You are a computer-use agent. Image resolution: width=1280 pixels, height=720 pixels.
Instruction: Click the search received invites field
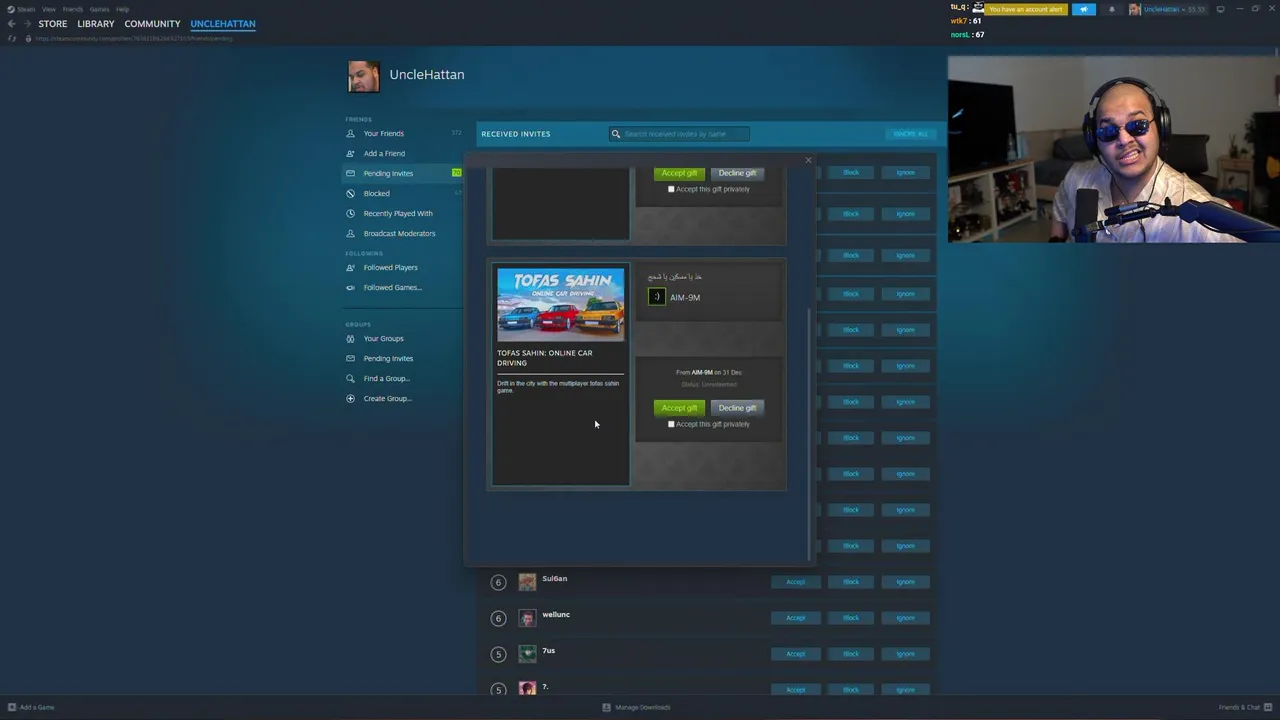coord(680,134)
